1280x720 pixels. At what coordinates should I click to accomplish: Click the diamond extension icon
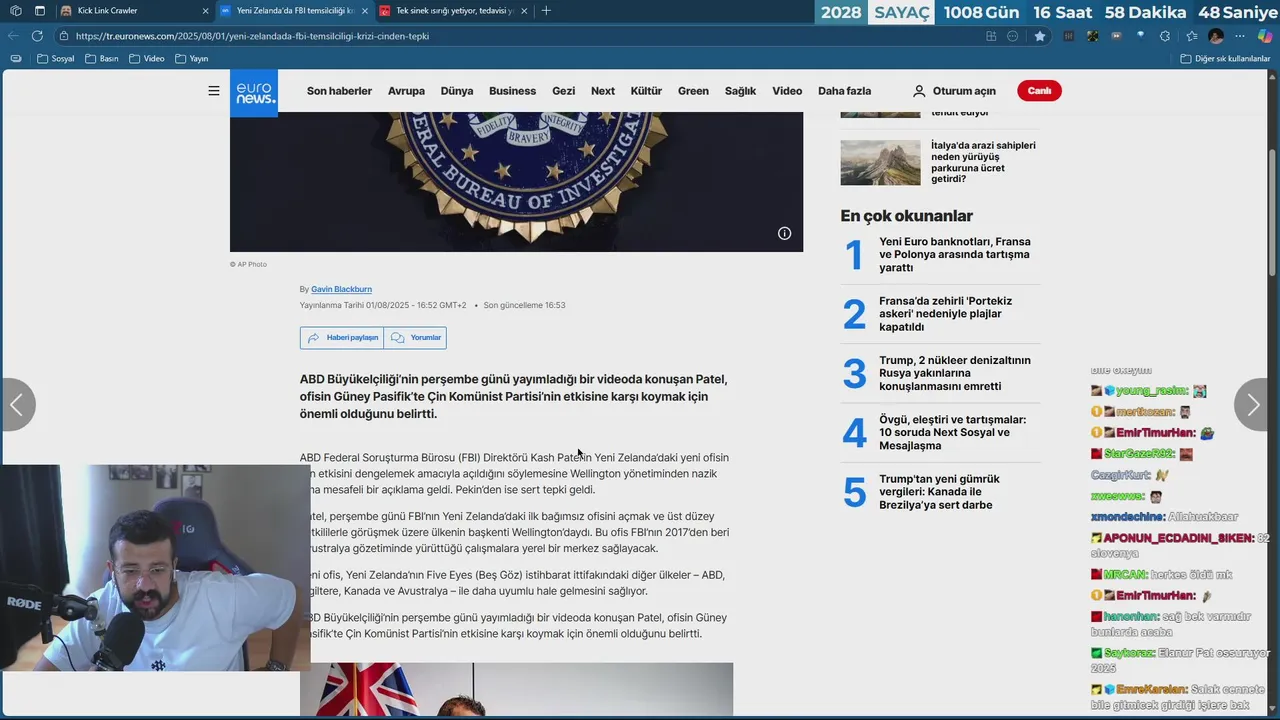1141,35
